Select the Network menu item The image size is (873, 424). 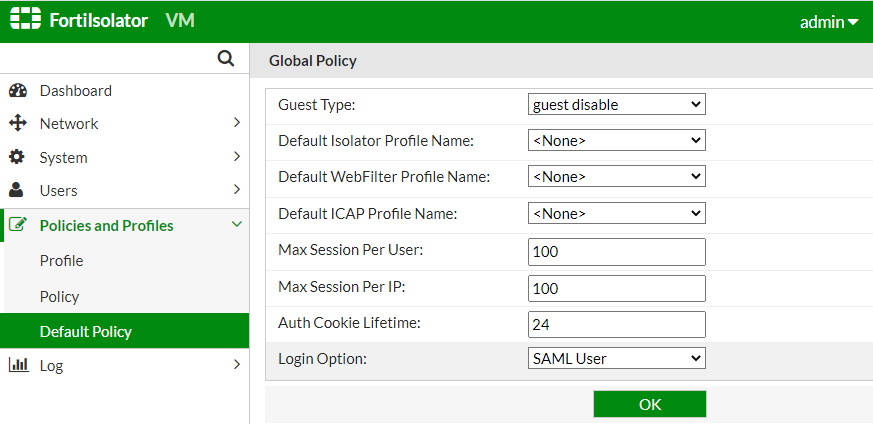[x=125, y=124]
